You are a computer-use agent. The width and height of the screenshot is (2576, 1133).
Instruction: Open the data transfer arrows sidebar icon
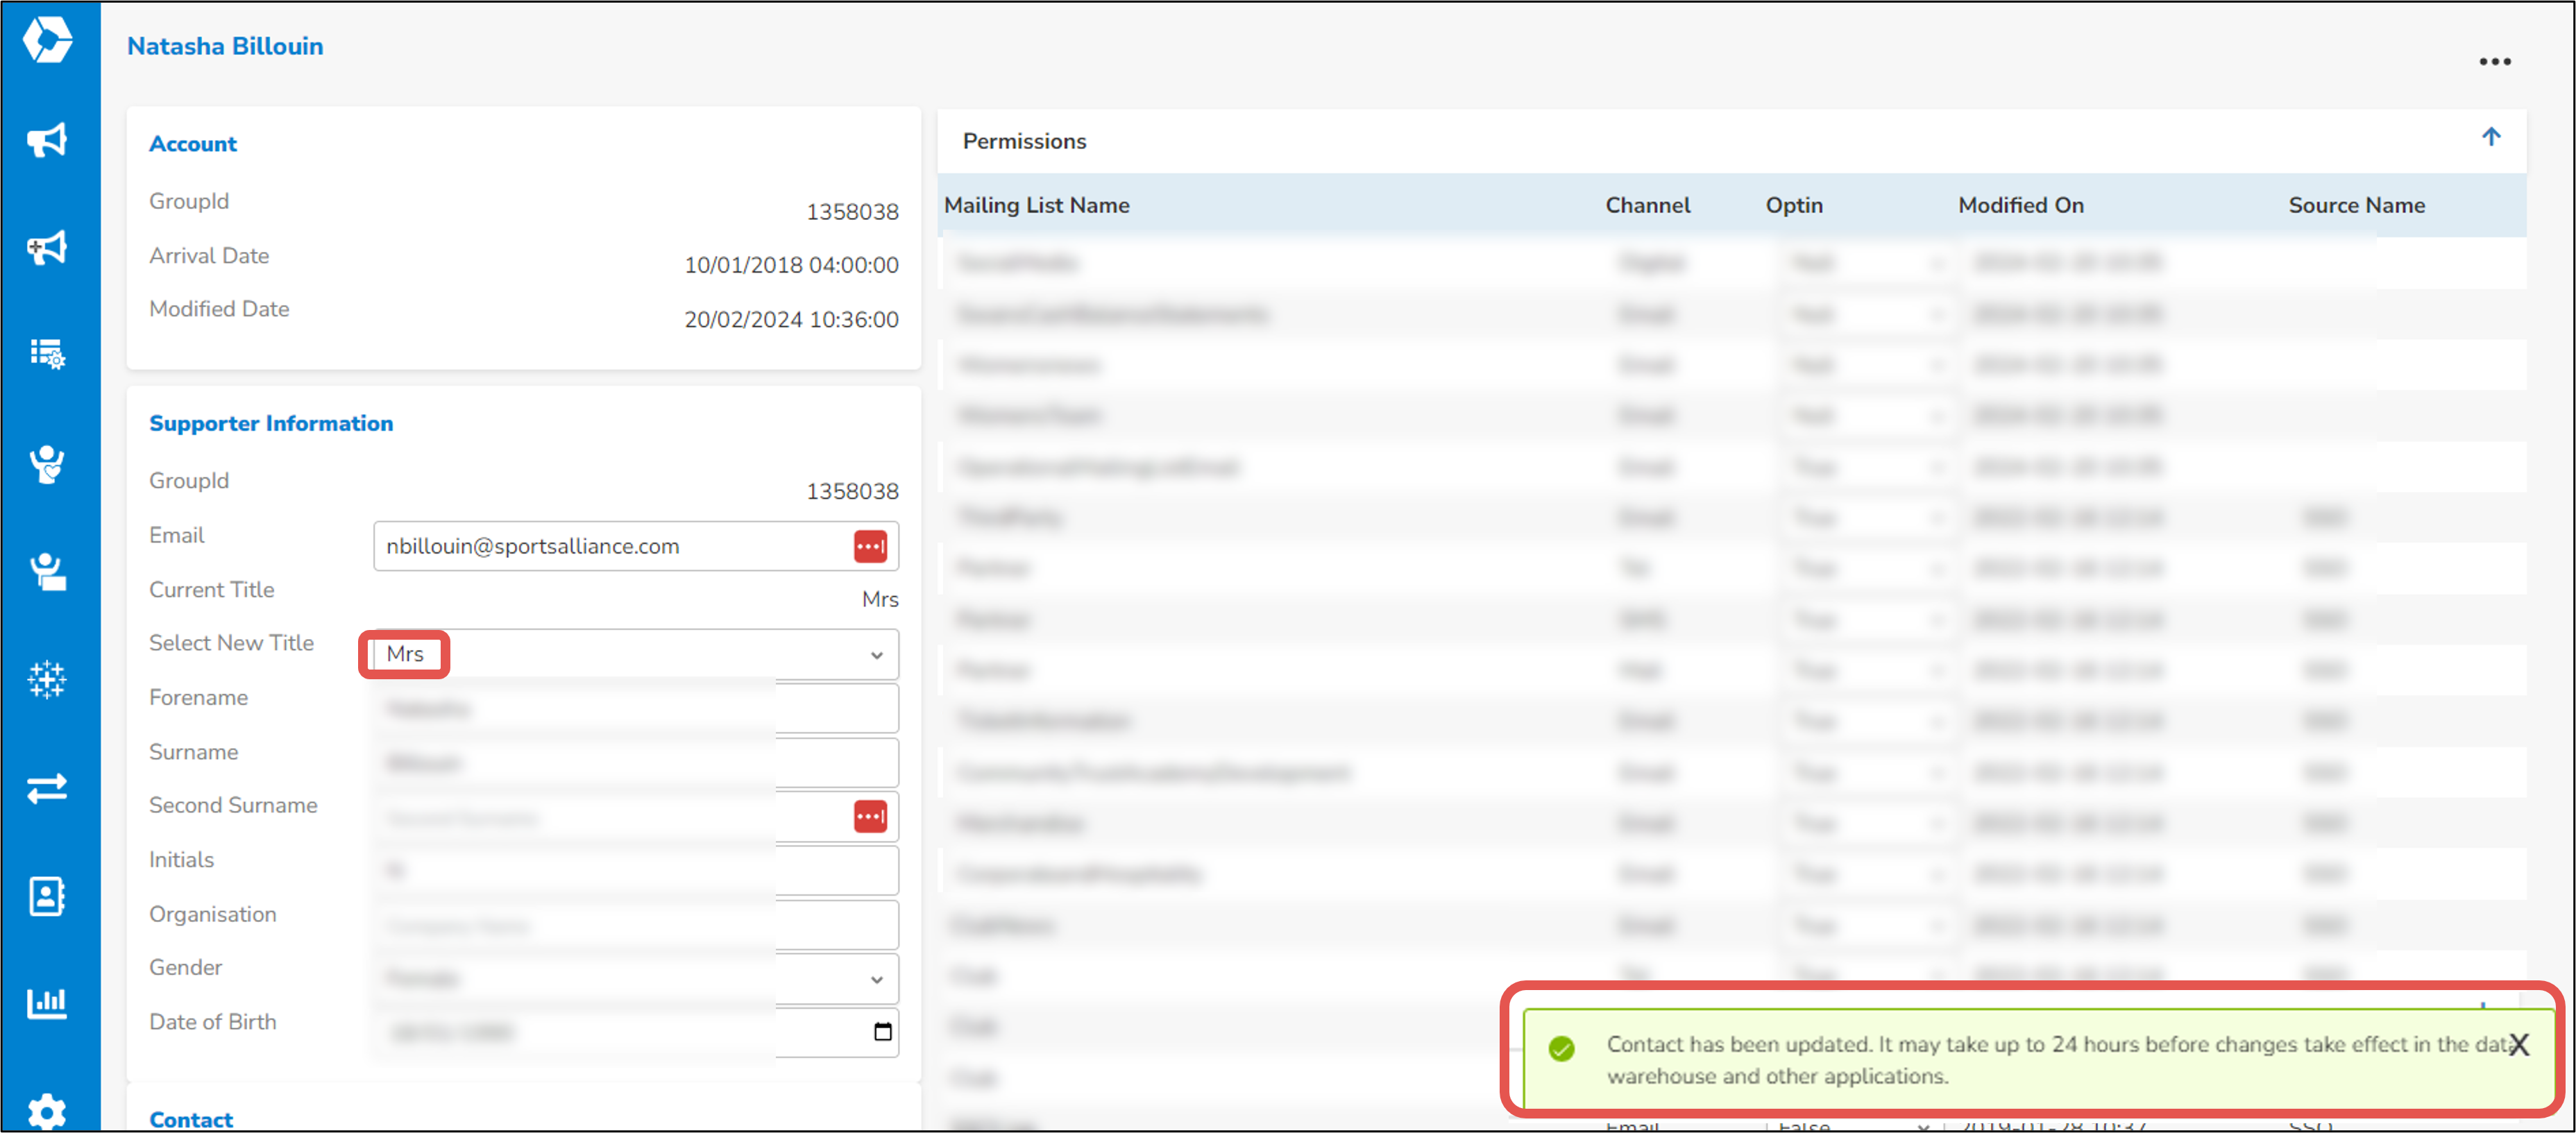pos(47,789)
